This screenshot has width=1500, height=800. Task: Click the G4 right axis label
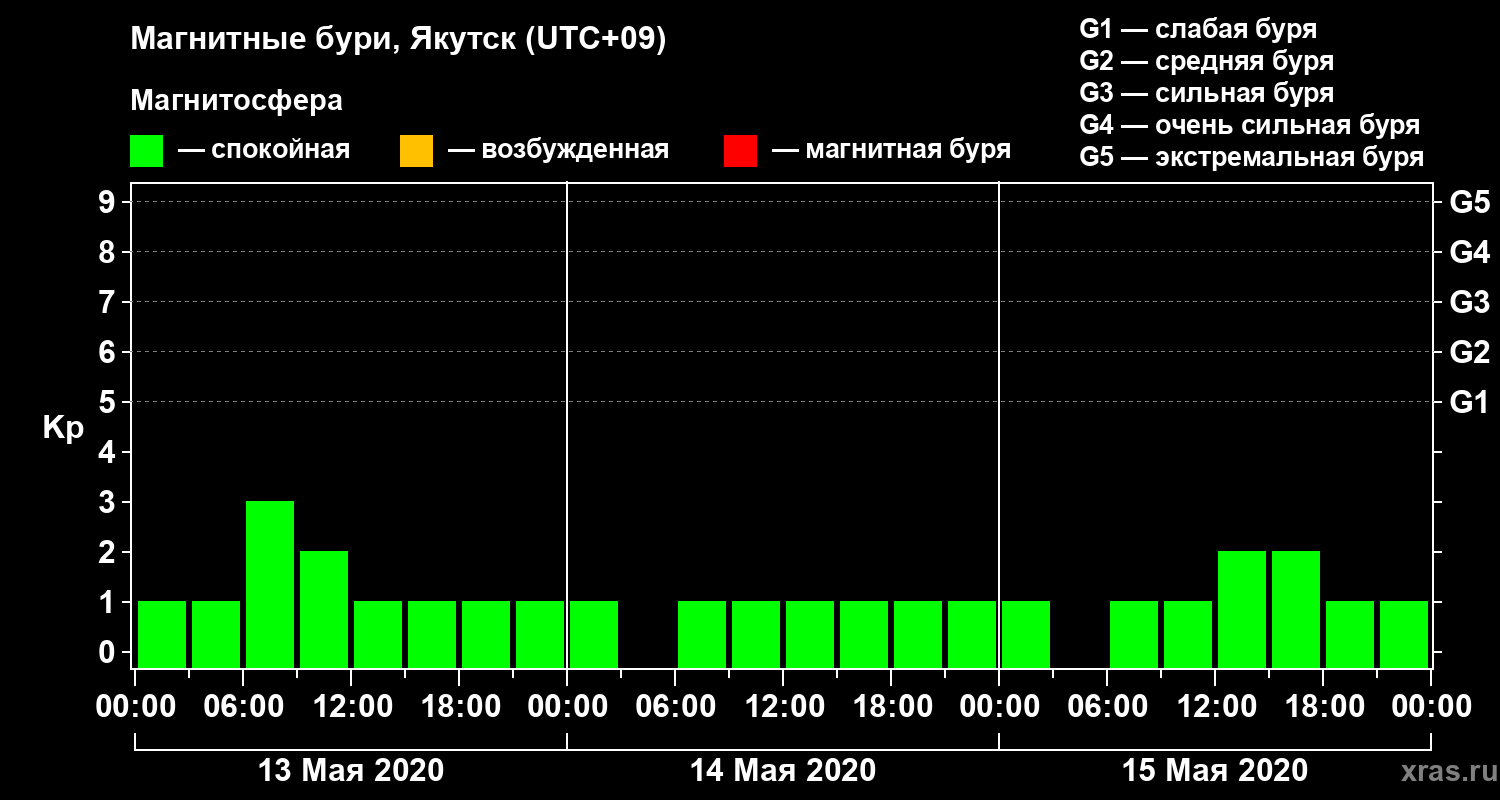(x=1470, y=252)
